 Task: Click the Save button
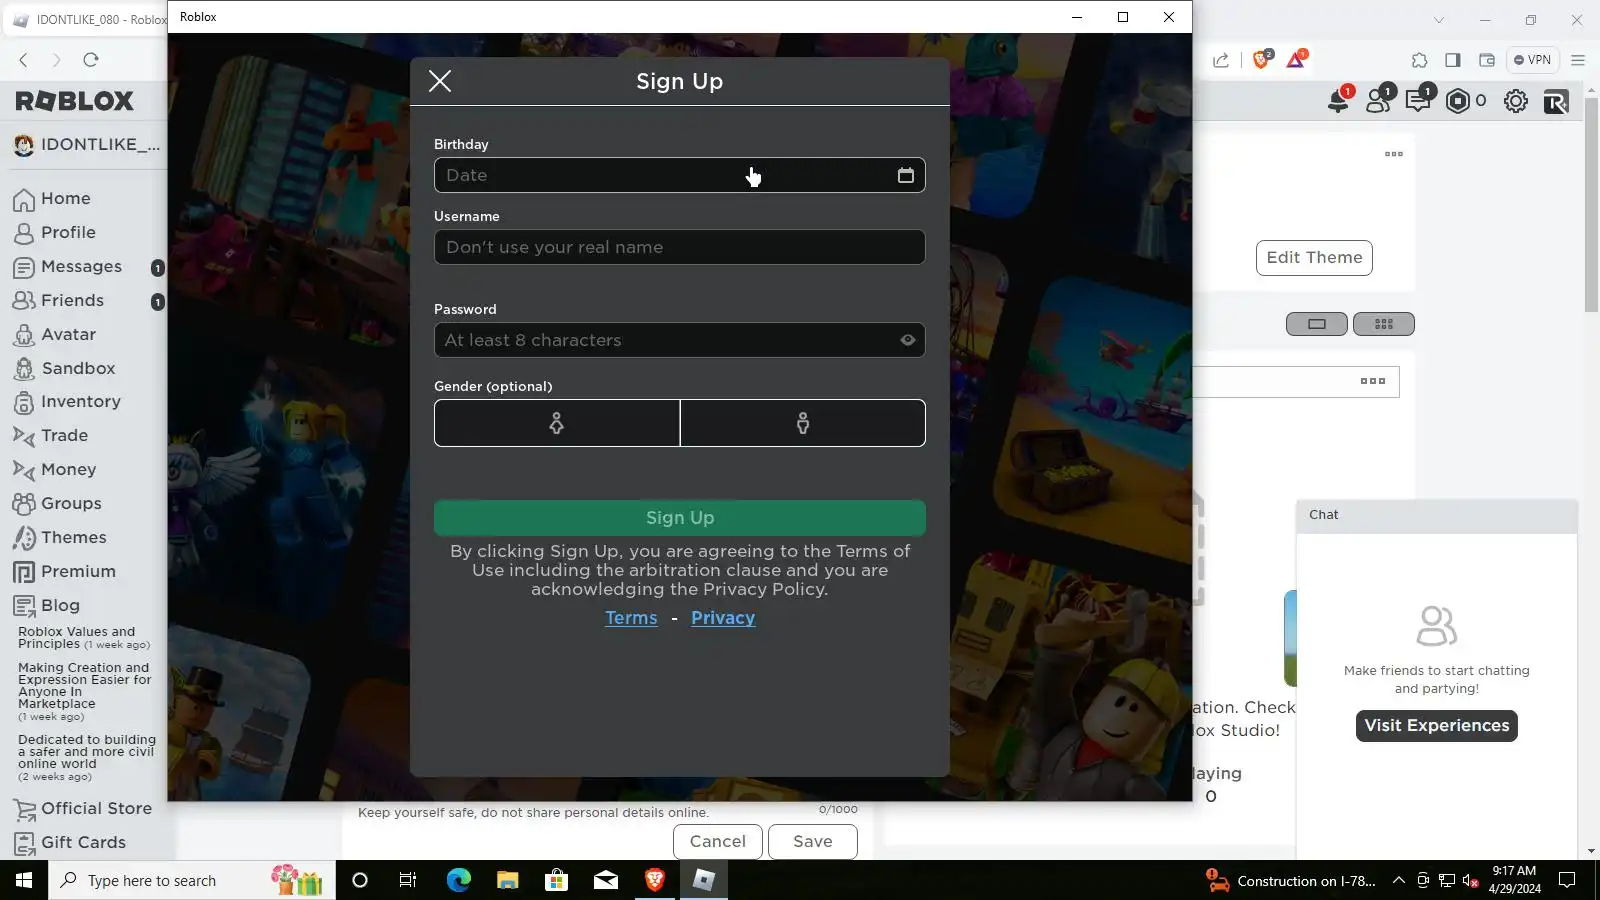click(813, 842)
